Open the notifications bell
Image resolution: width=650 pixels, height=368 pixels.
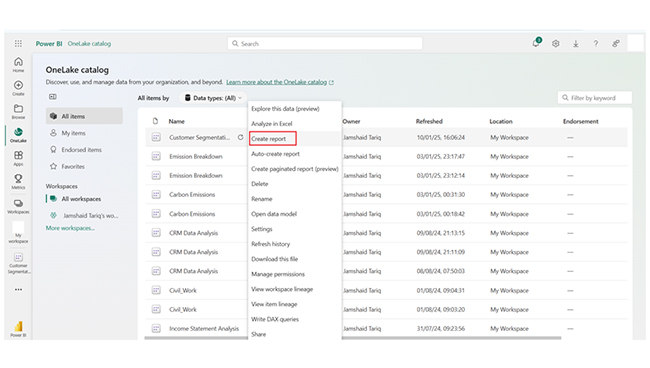(536, 43)
